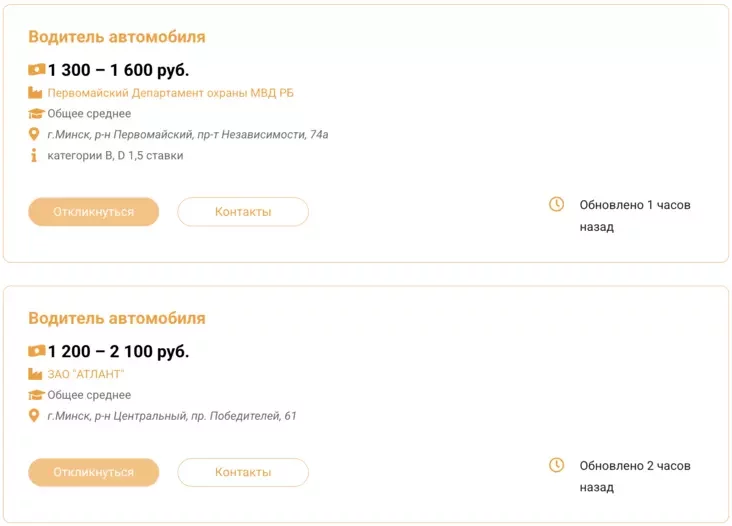Screen dimensions: 732x526
Task: Click the address г.Минск, р-н Центральный, пр. Победителей, 61
Action: click(172, 416)
